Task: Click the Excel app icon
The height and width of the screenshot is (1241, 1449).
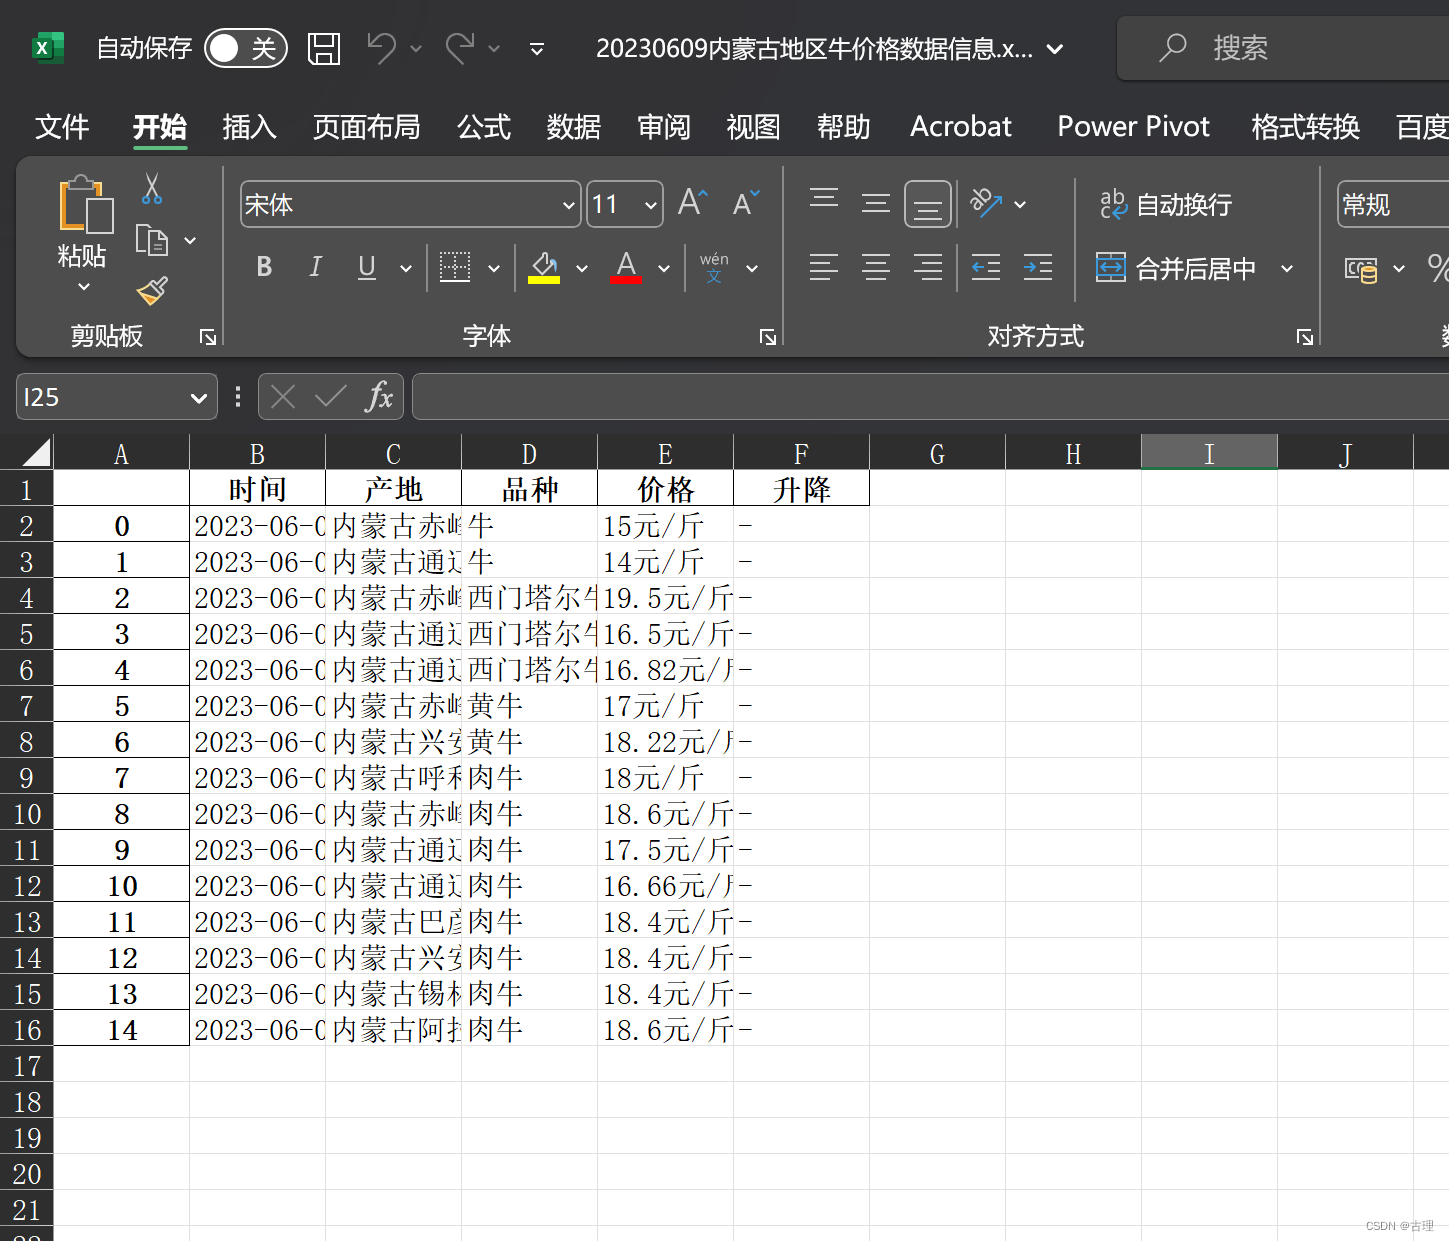Action: 48,48
